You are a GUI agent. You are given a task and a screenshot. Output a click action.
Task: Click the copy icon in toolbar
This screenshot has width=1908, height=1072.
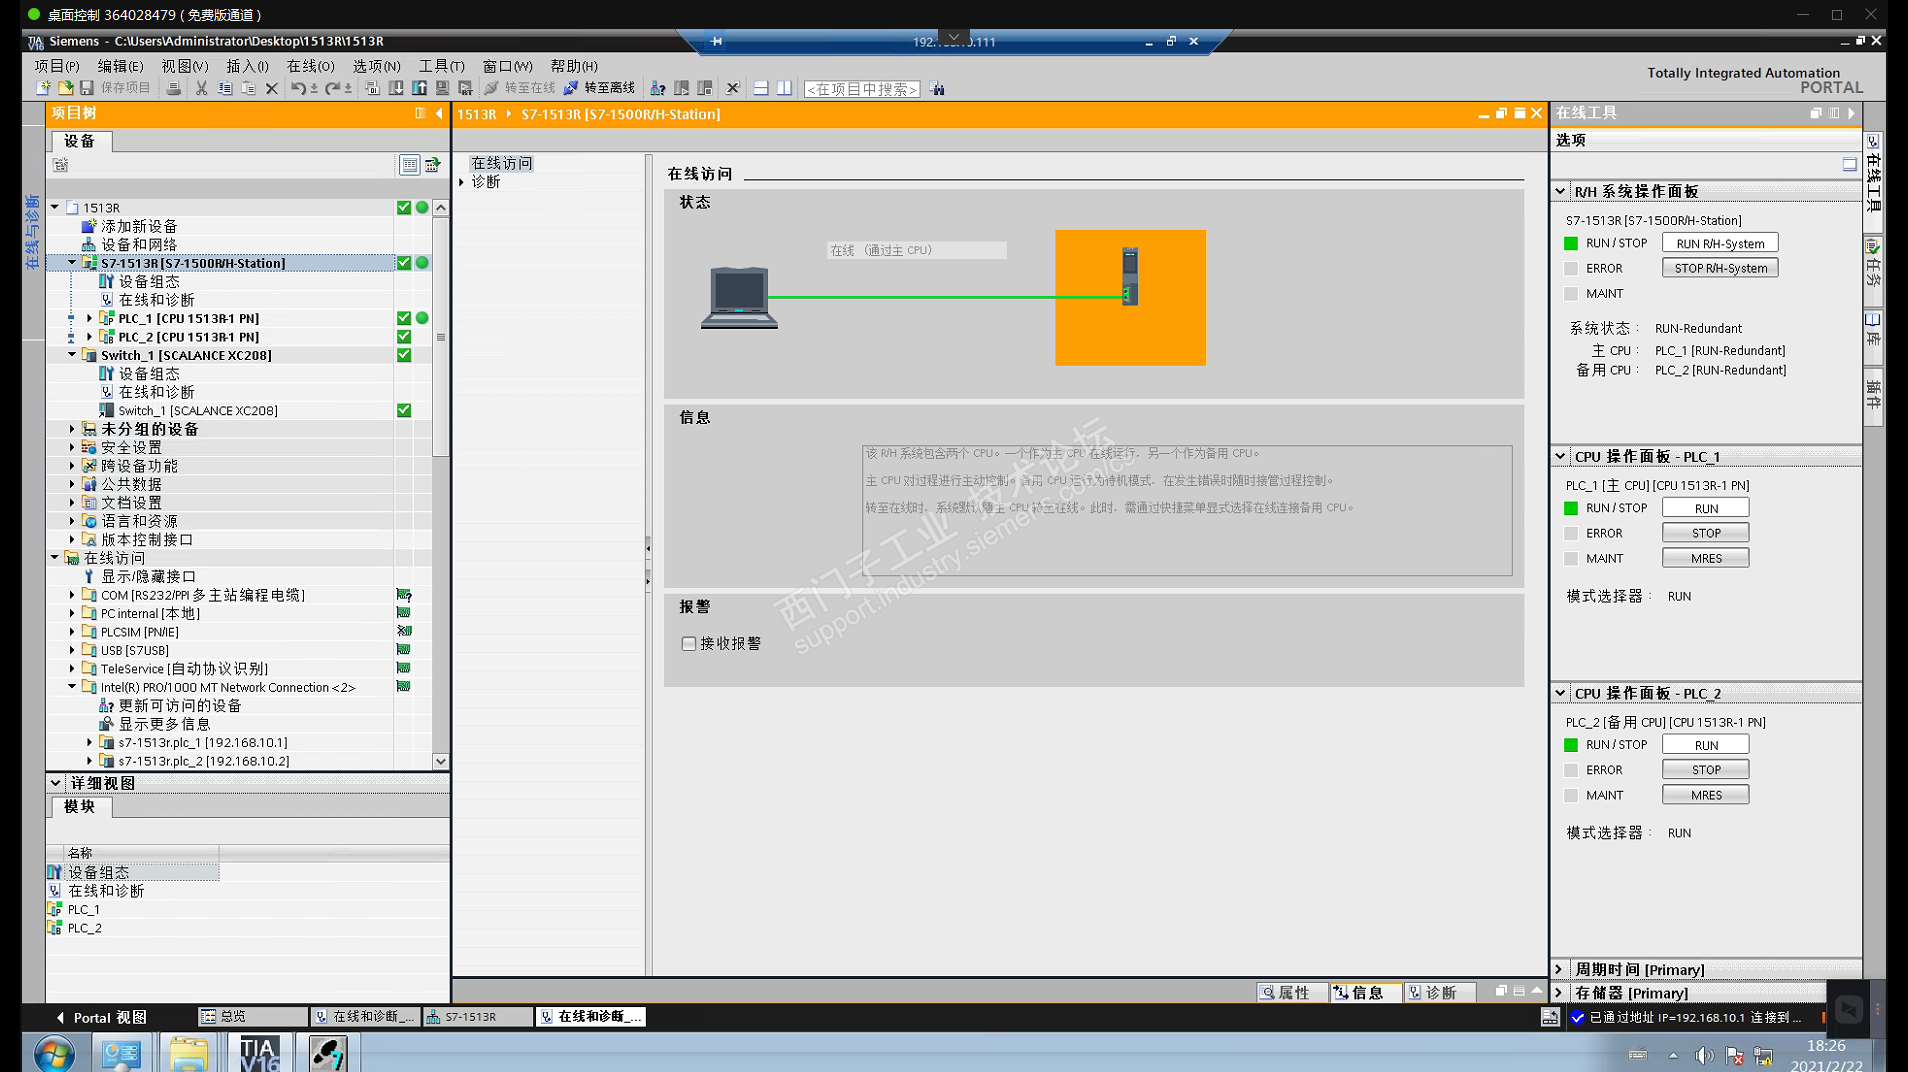[225, 88]
